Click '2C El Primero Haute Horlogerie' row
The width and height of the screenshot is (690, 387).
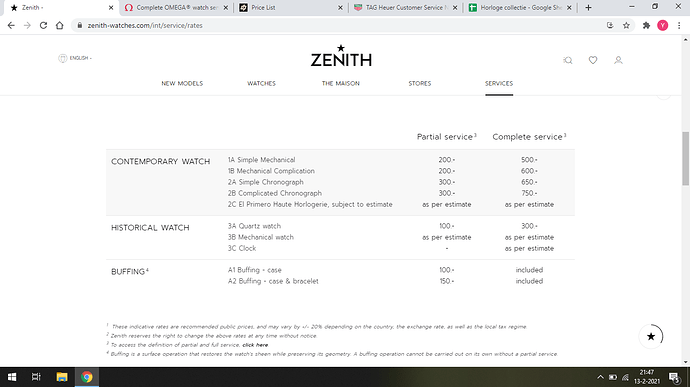click(340, 204)
